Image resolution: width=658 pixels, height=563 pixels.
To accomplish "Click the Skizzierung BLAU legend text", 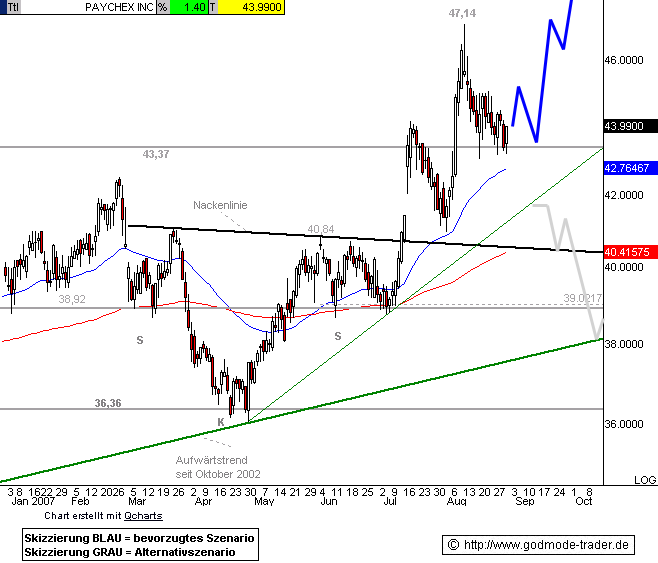I will point(139,538).
